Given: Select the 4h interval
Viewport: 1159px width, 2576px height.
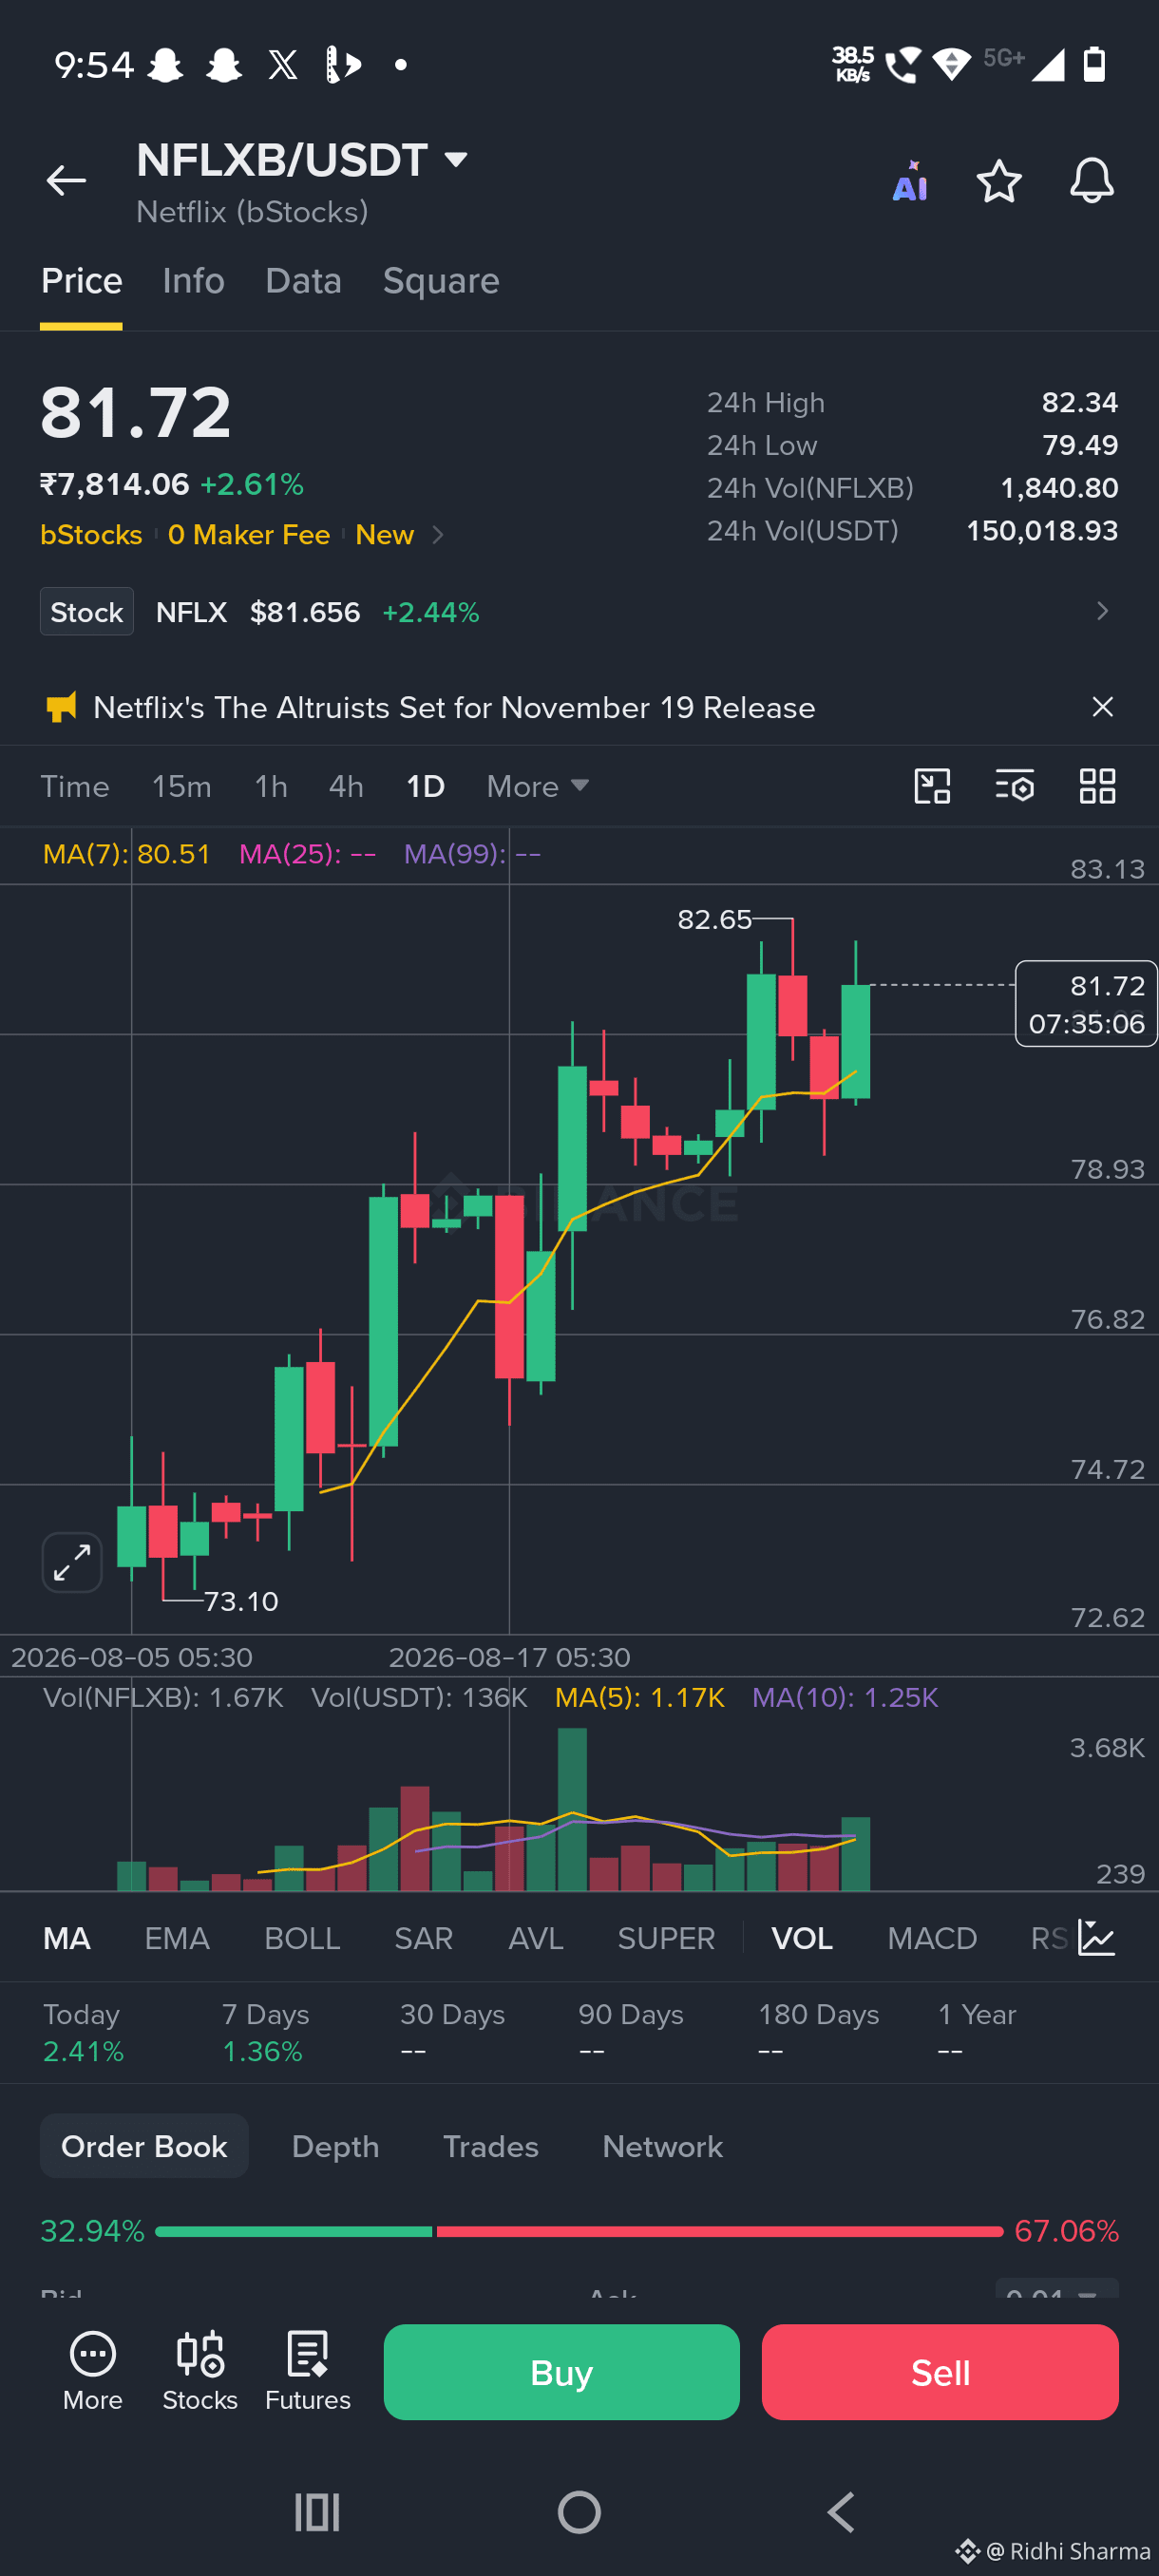Looking at the screenshot, I should [346, 787].
